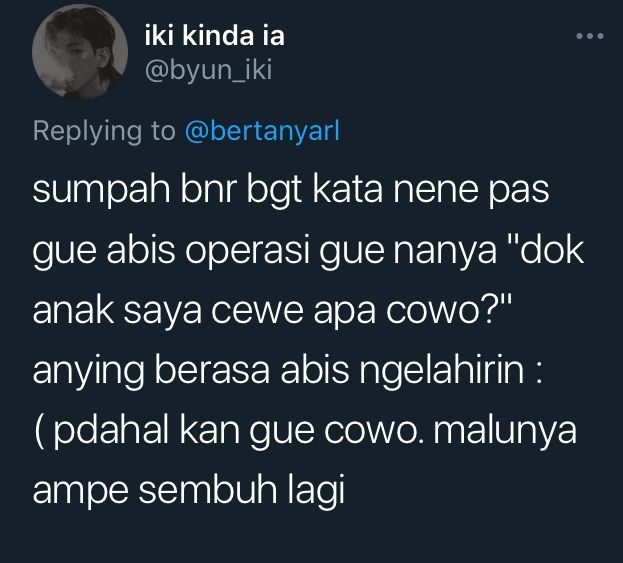View the profile picture of iki kinda ia
This screenshot has width=623, height=563.
point(80,52)
